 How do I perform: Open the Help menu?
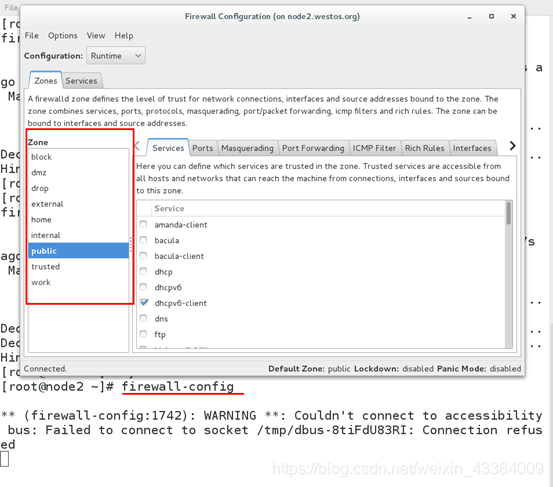pyautogui.click(x=124, y=36)
